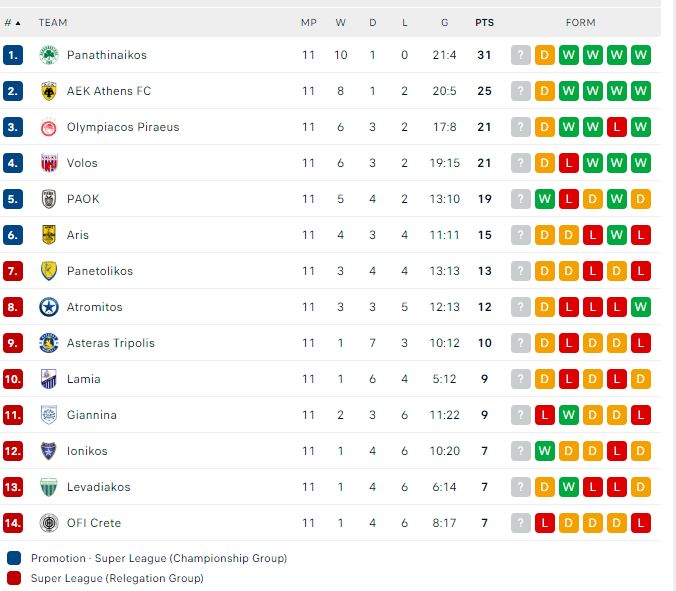This screenshot has height=591, width=676.
Task: Open the Panetolikos team name link
Action: coord(100,271)
